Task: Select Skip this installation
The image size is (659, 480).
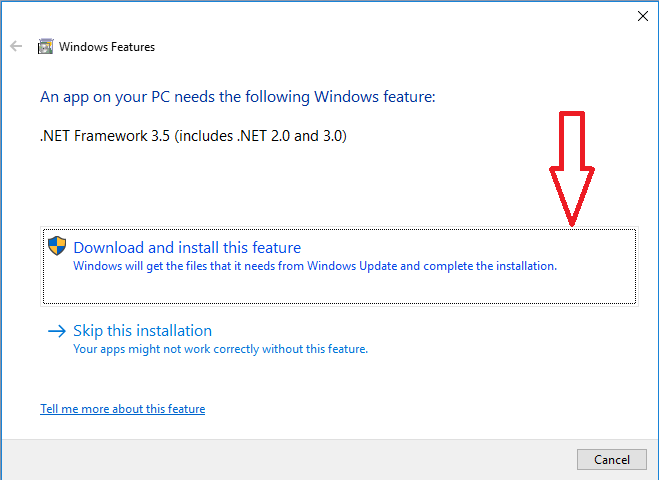Action: pyautogui.click(x=142, y=331)
